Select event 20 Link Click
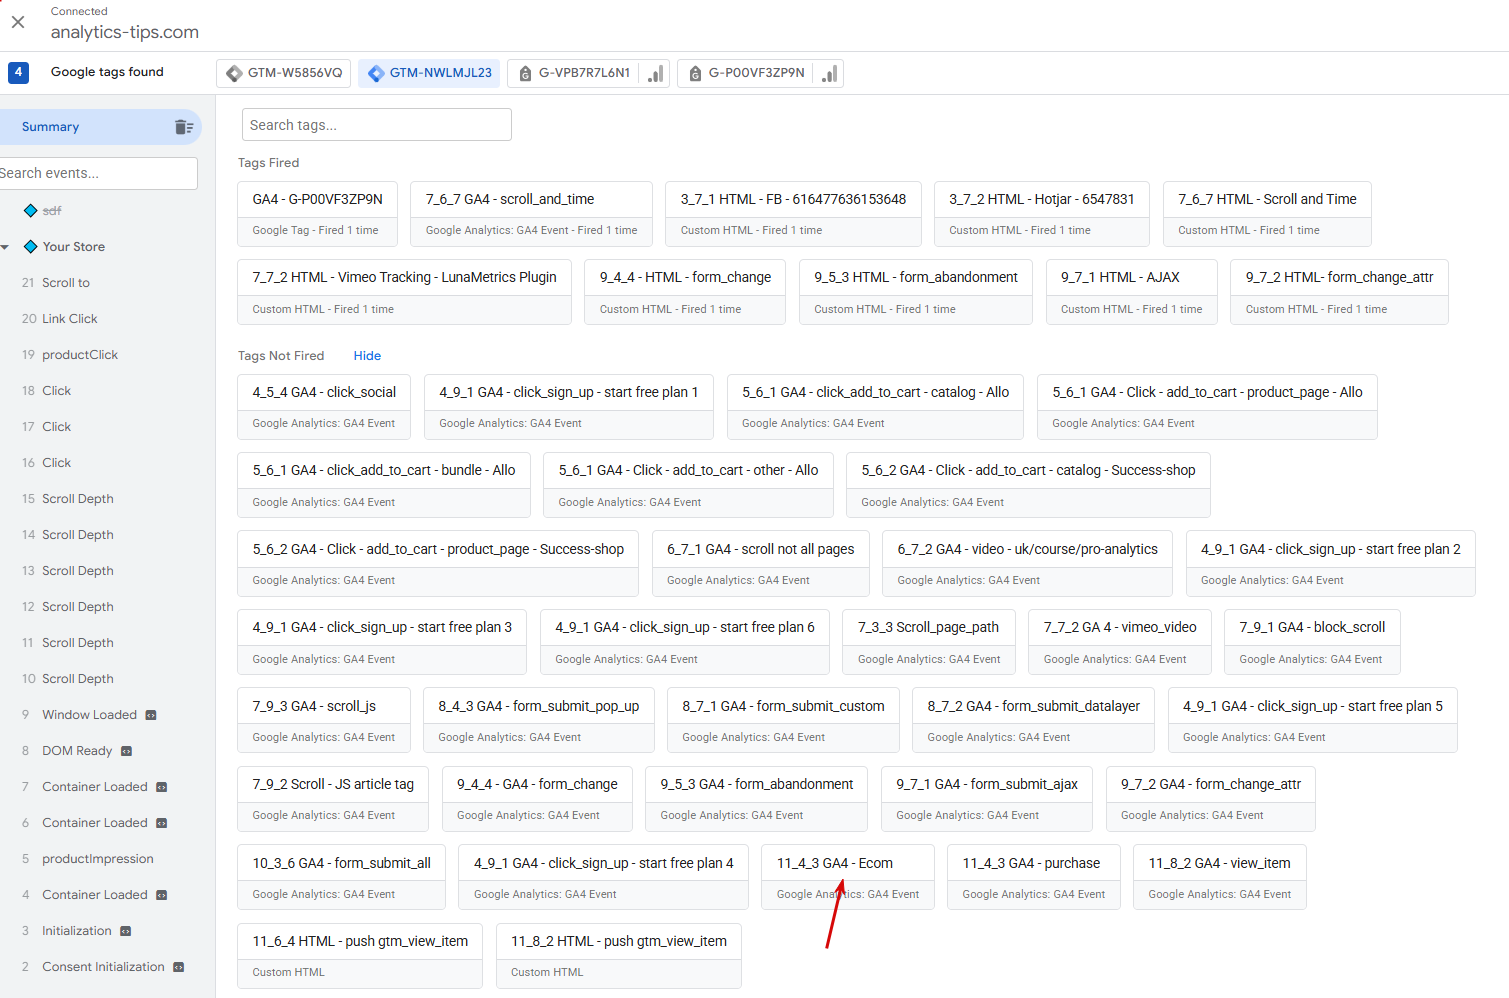Viewport: 1509px width, 998px height. (x=70, y=319)
